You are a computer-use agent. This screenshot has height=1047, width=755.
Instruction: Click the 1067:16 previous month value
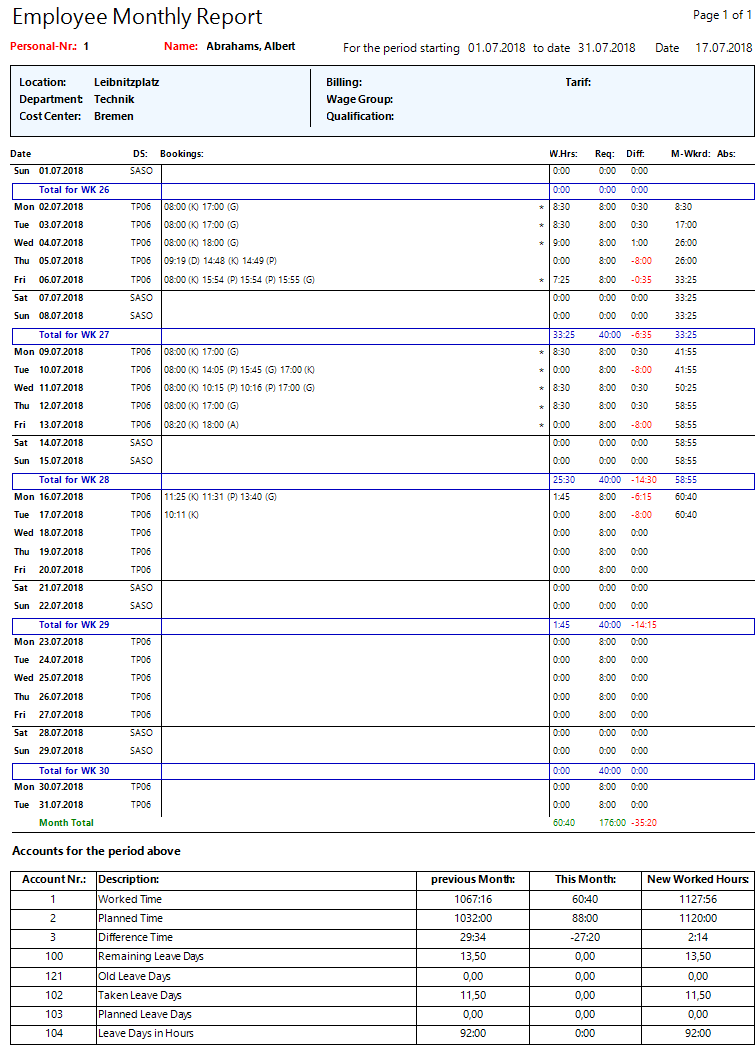473,899
